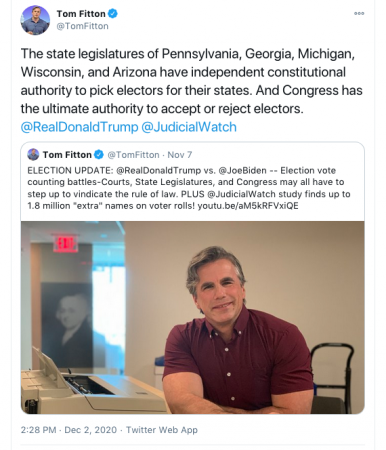Open the @TomFitton handle under the name
The width and height of the screenshot is (386, 450).
pos(82,26)
